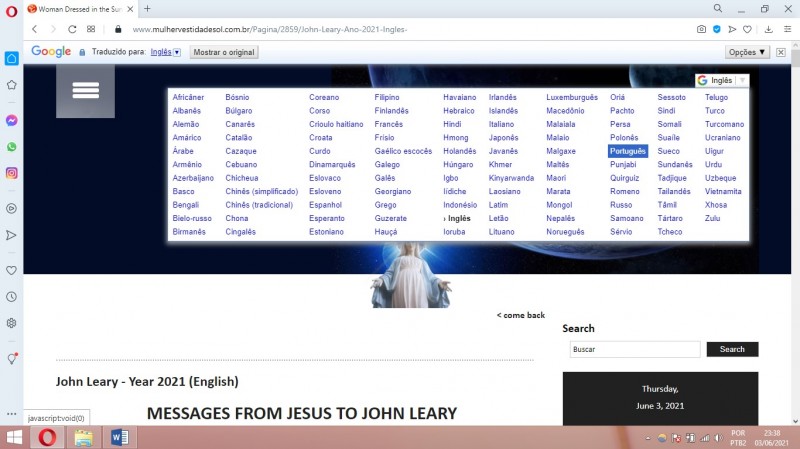The height and width of the screenshot is (449, 800).
Task: Click the Mostrar o original button
Action: pyautogui.click(x=224, y=52)
